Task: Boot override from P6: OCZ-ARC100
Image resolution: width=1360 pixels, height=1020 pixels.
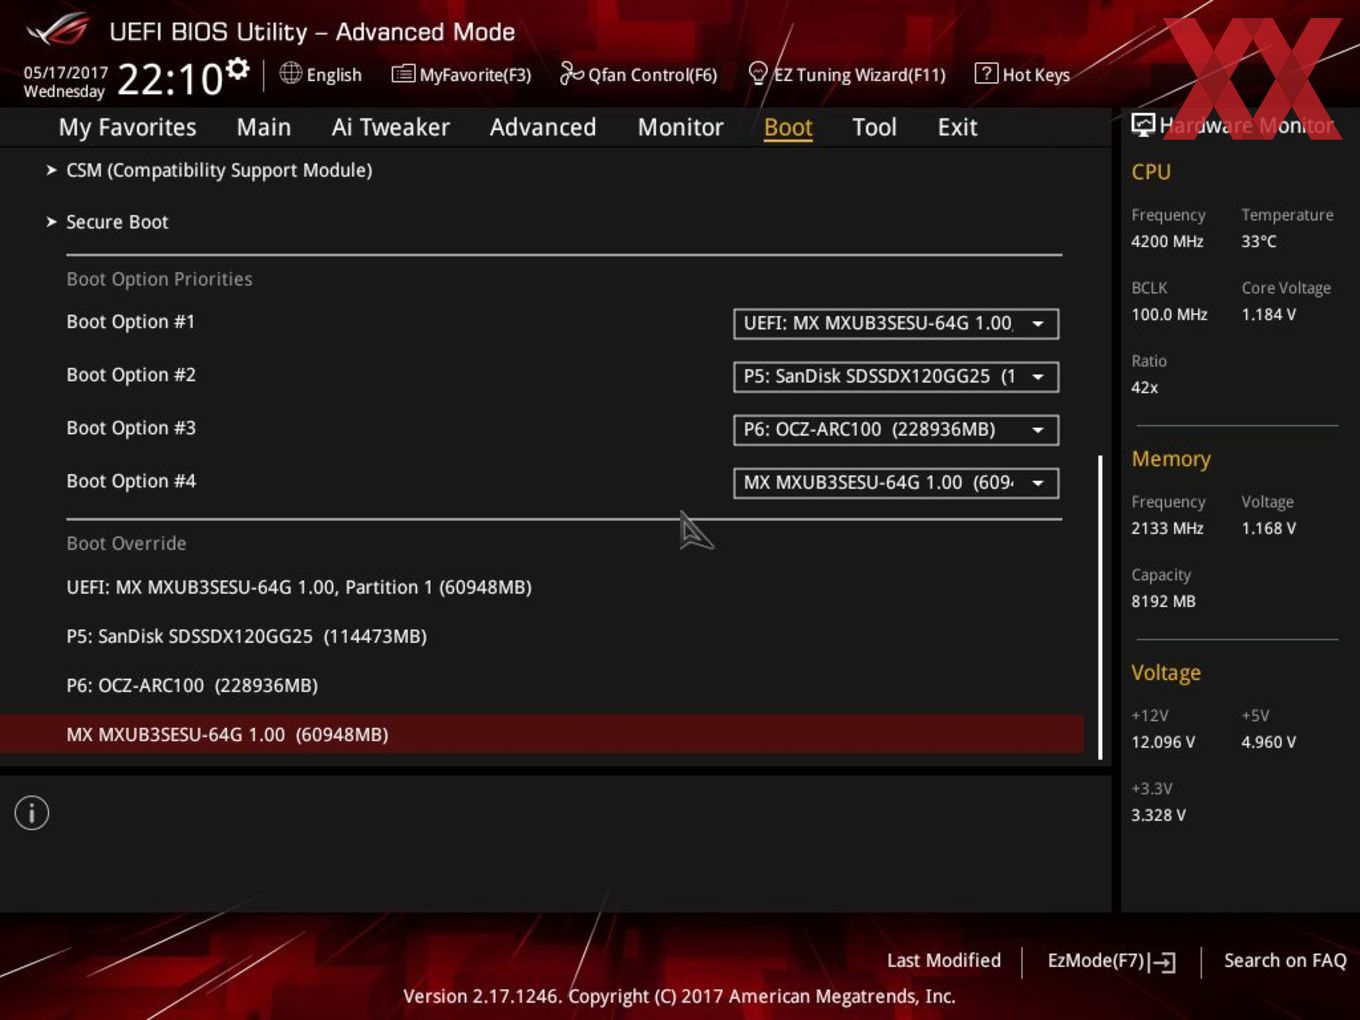Action: (x=192, y=685)
